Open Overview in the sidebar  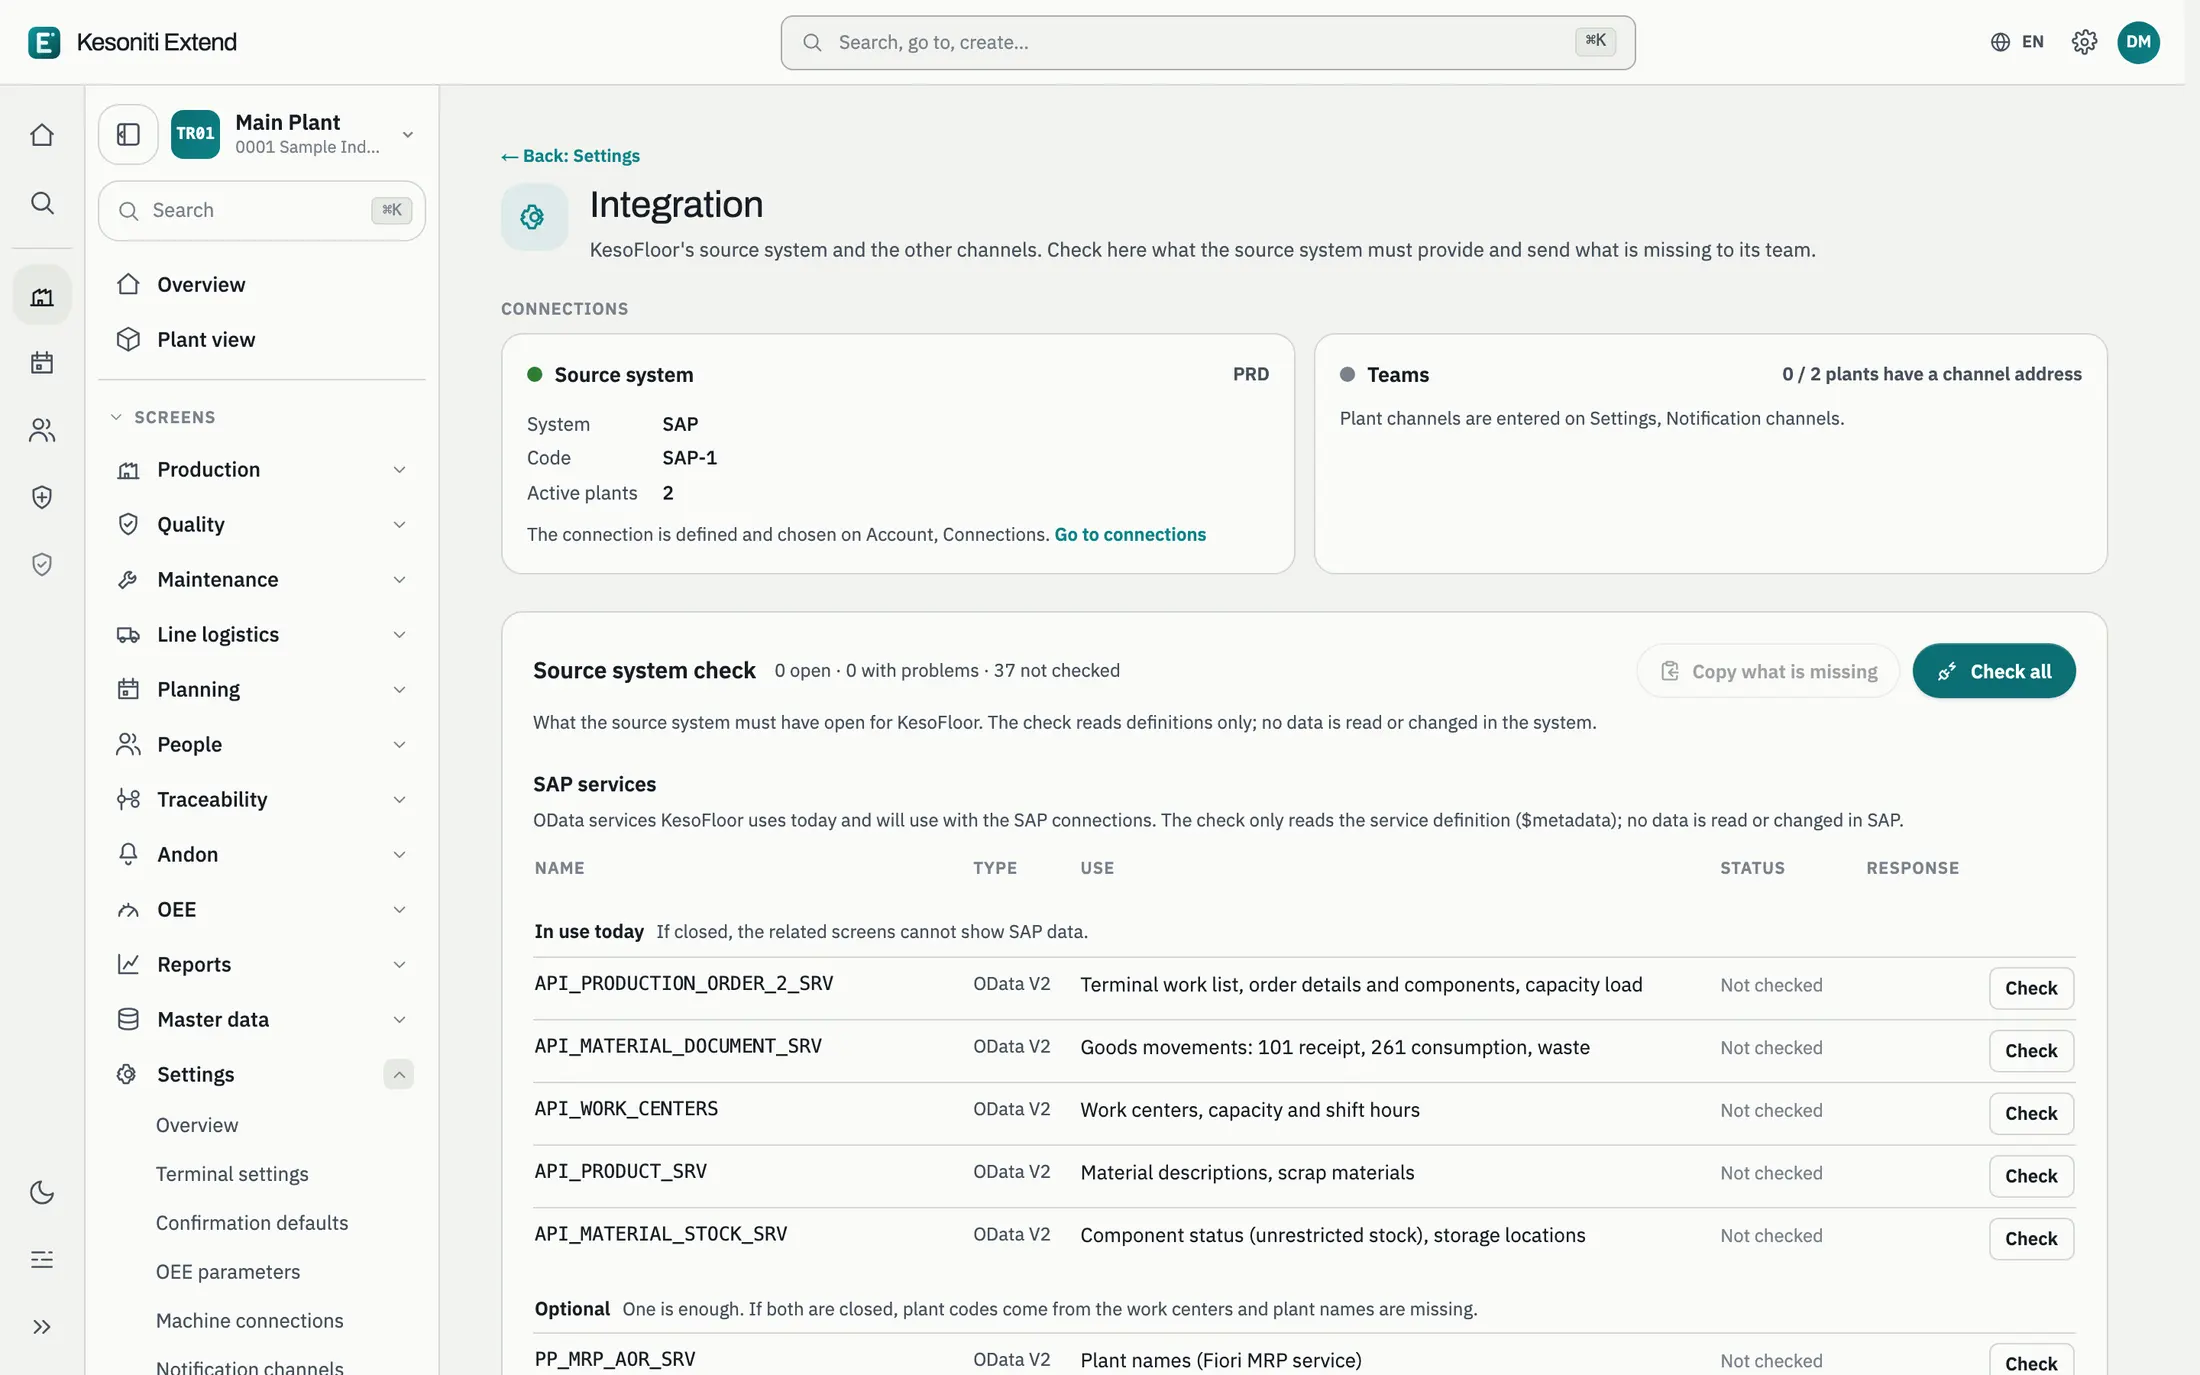pos(262,285)
